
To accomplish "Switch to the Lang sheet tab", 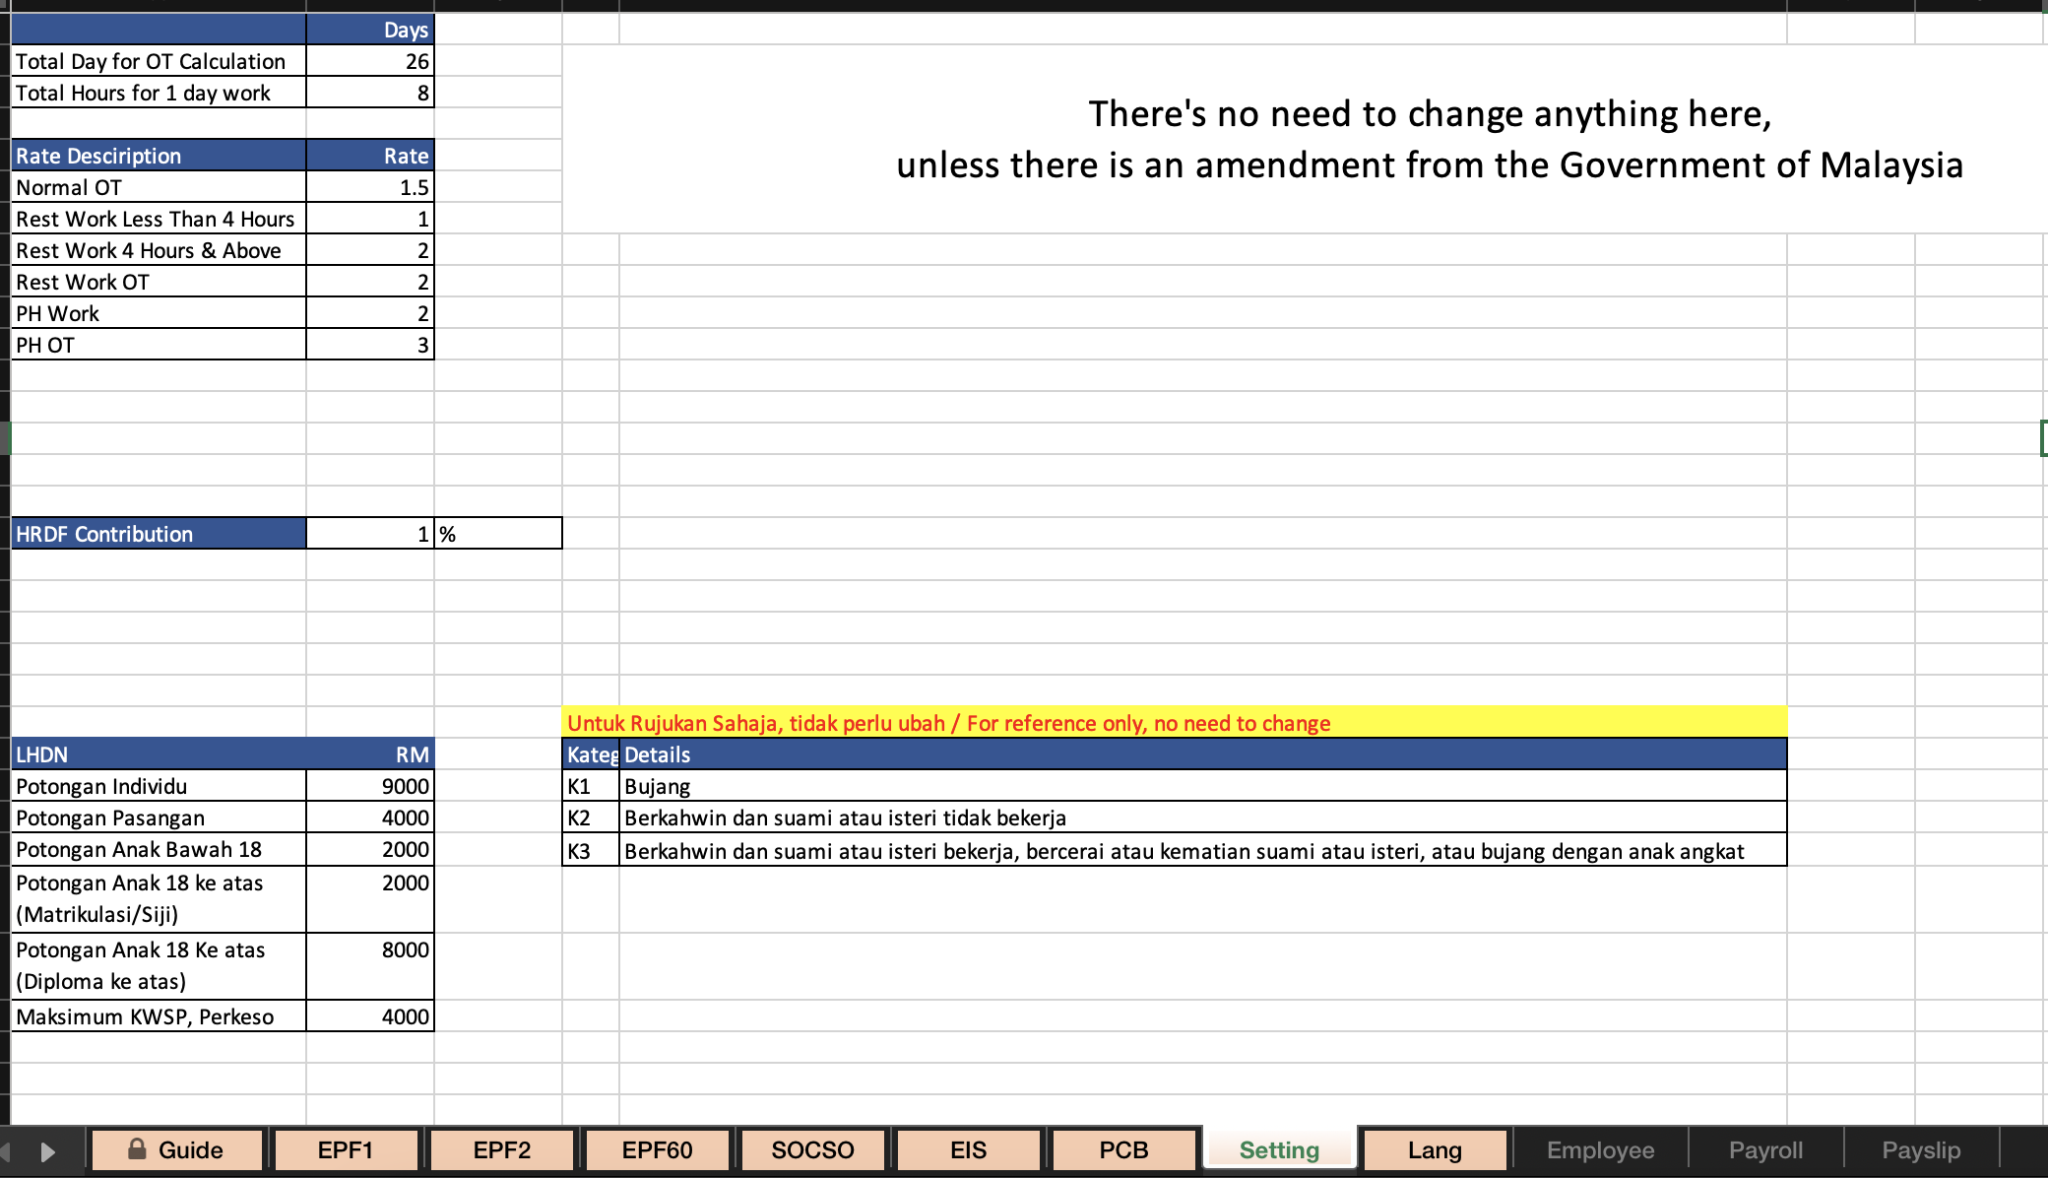I will coord(1434,1150).
